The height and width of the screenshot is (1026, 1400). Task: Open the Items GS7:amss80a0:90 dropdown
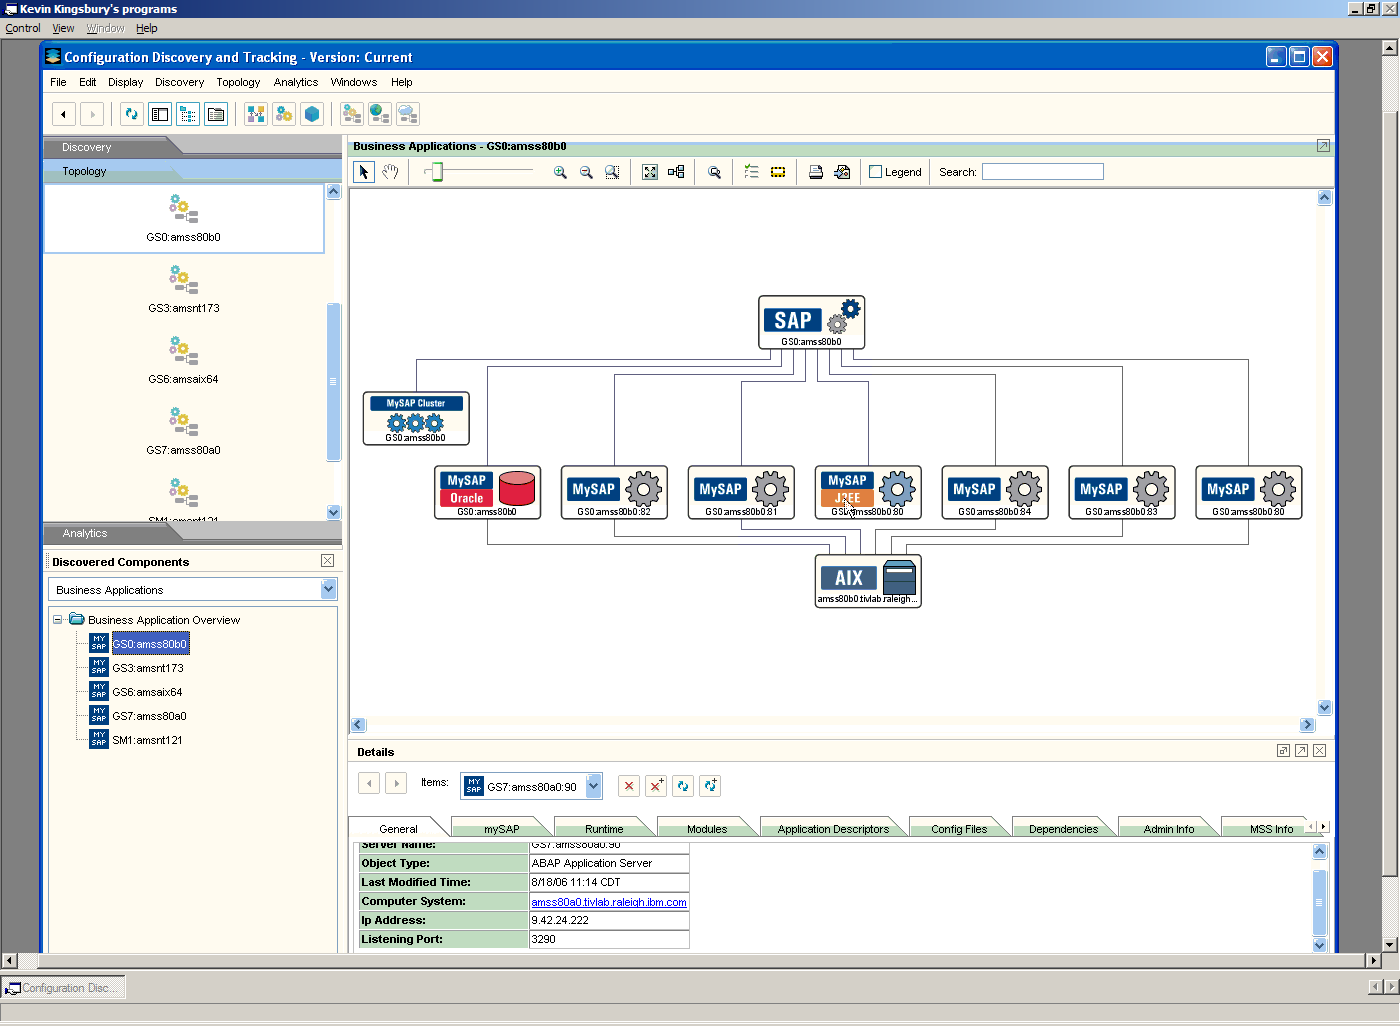click(594, 786)
